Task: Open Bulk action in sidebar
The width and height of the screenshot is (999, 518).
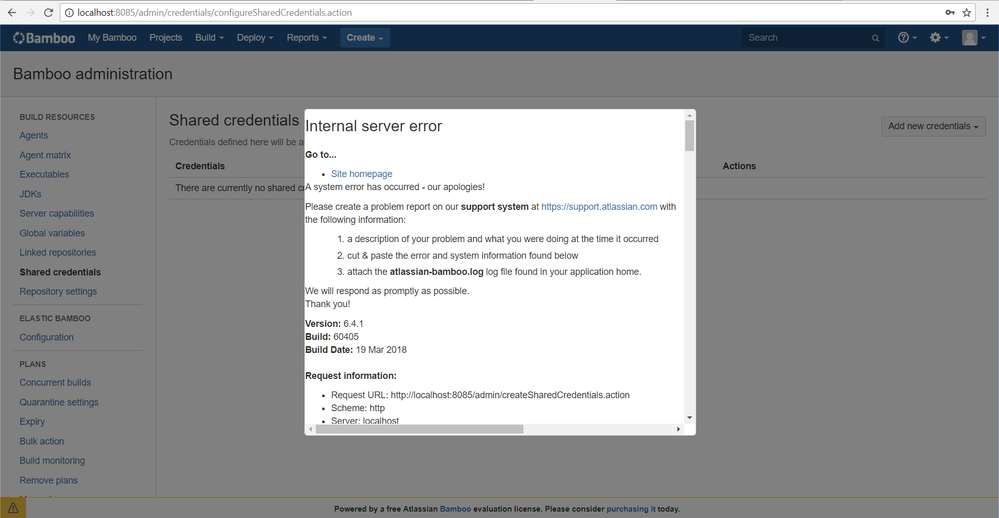Action: pos(41,441)
